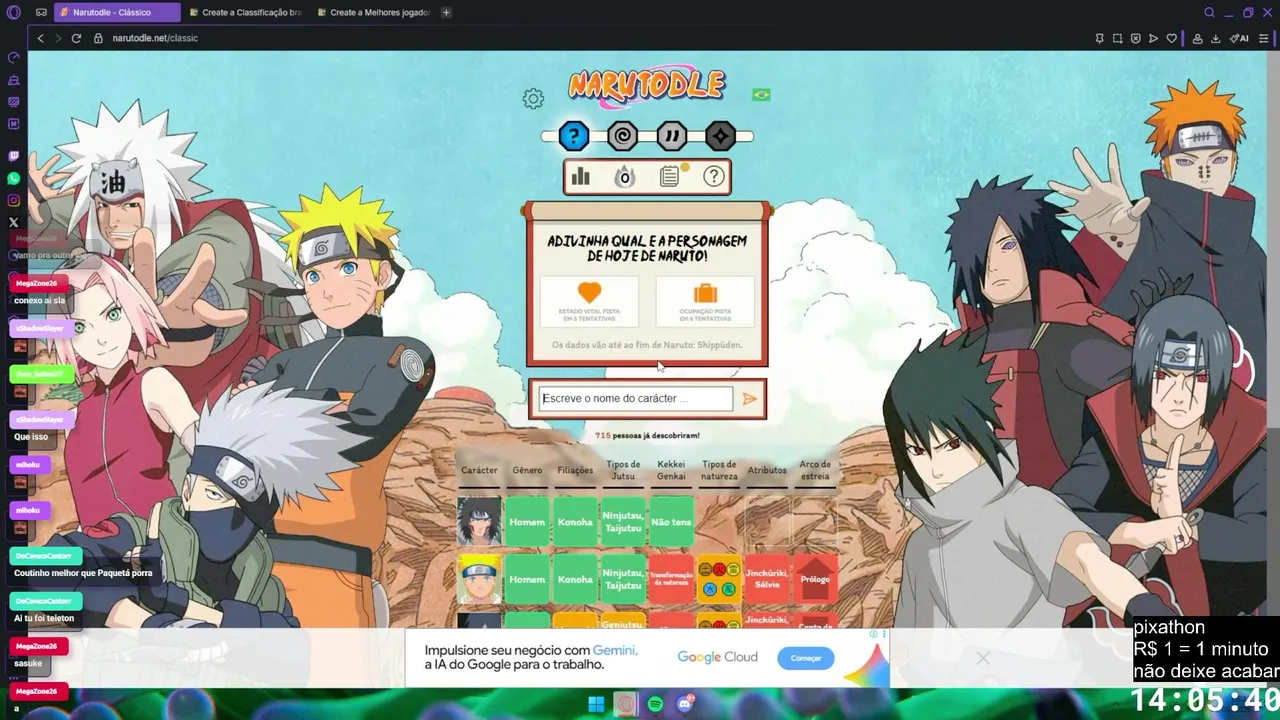Select the Classic mode question-mark icon
The width and height of the screenshot is (1280, 720).
(x=574, y=136)
